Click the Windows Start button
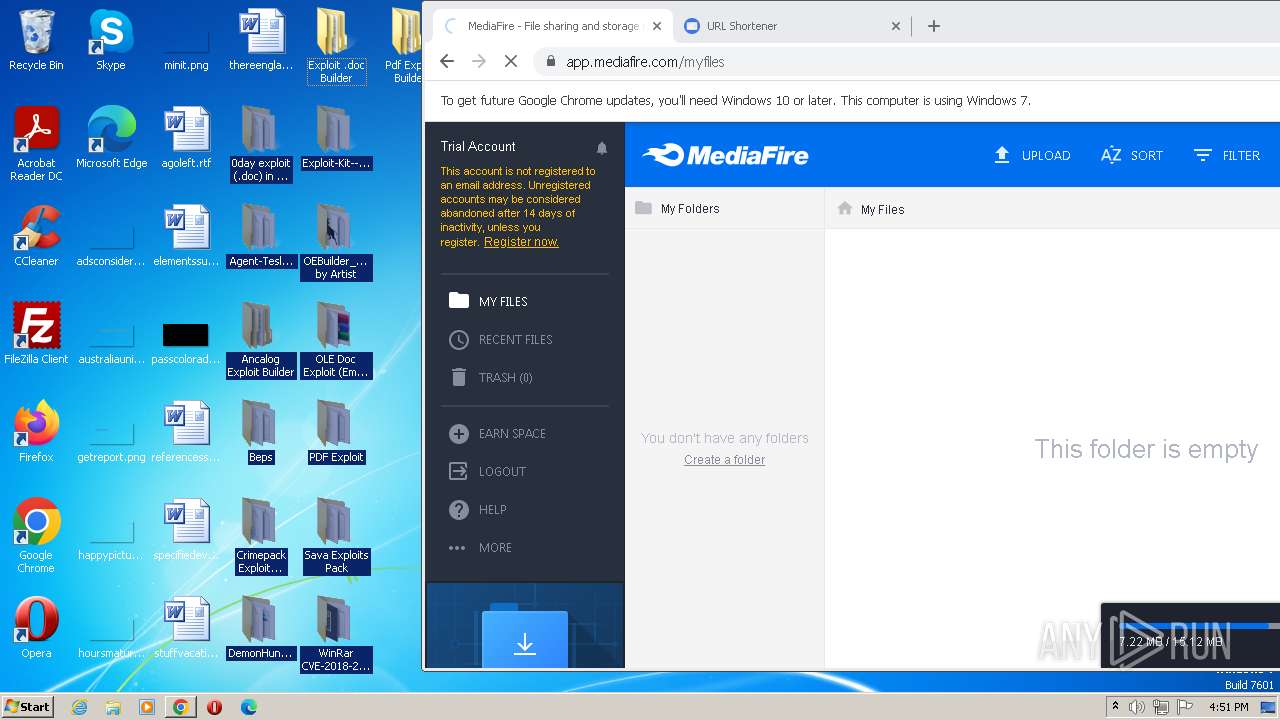 pos(28,706)
